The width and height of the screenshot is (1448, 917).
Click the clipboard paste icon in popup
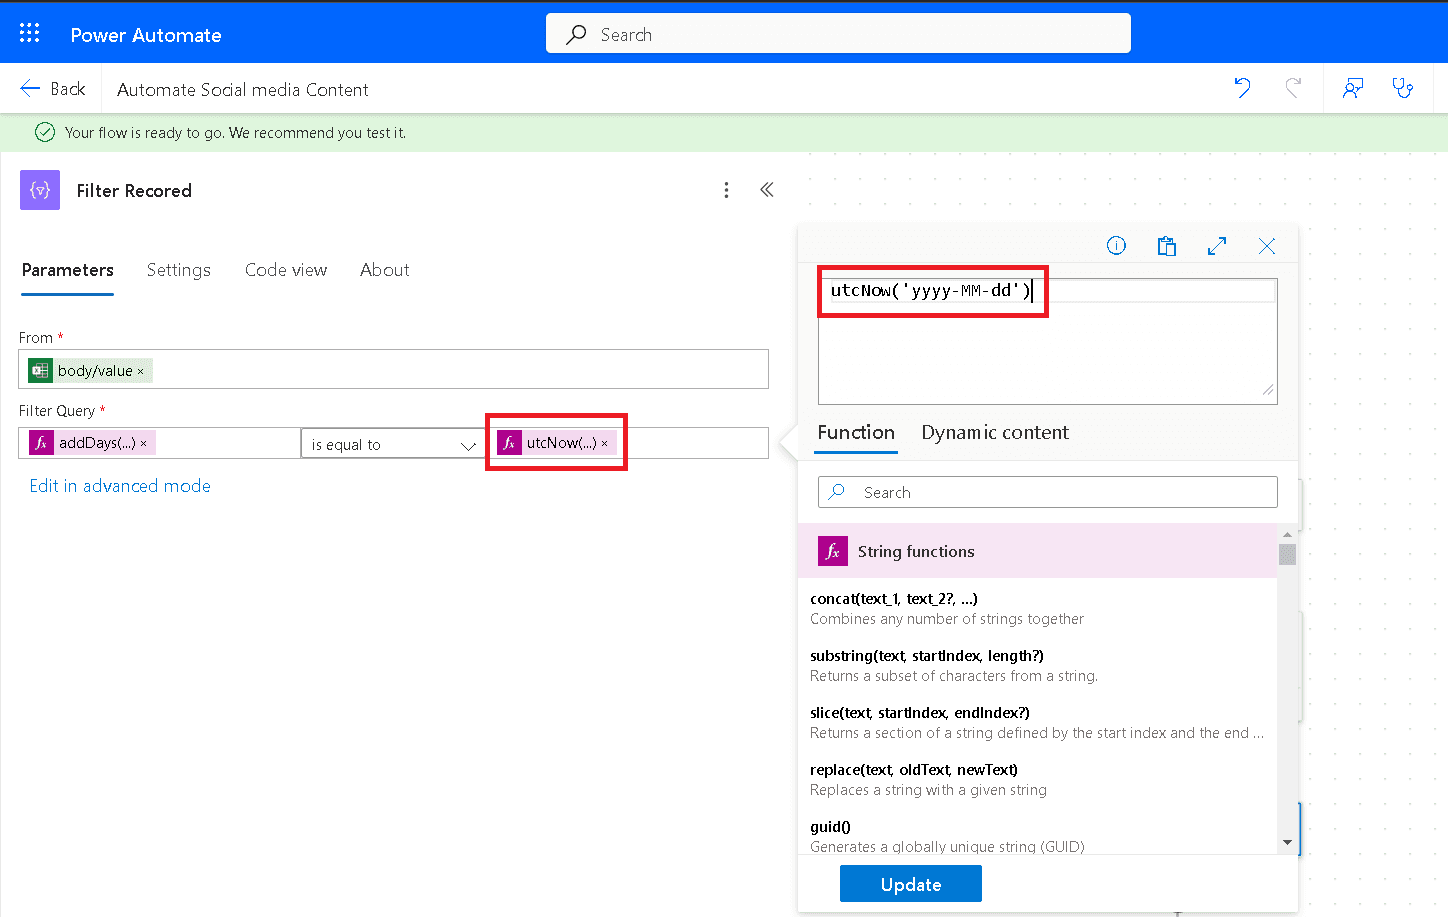pos(1166,246)
